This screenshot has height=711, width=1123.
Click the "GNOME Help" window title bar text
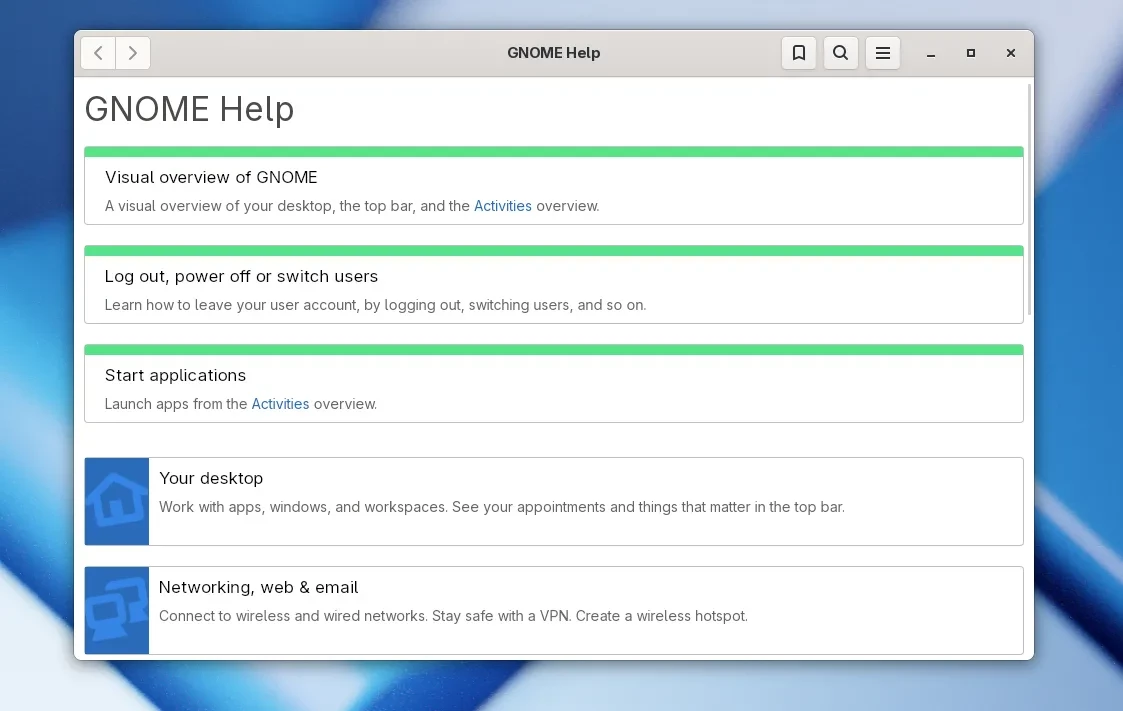tap(553, 53)
